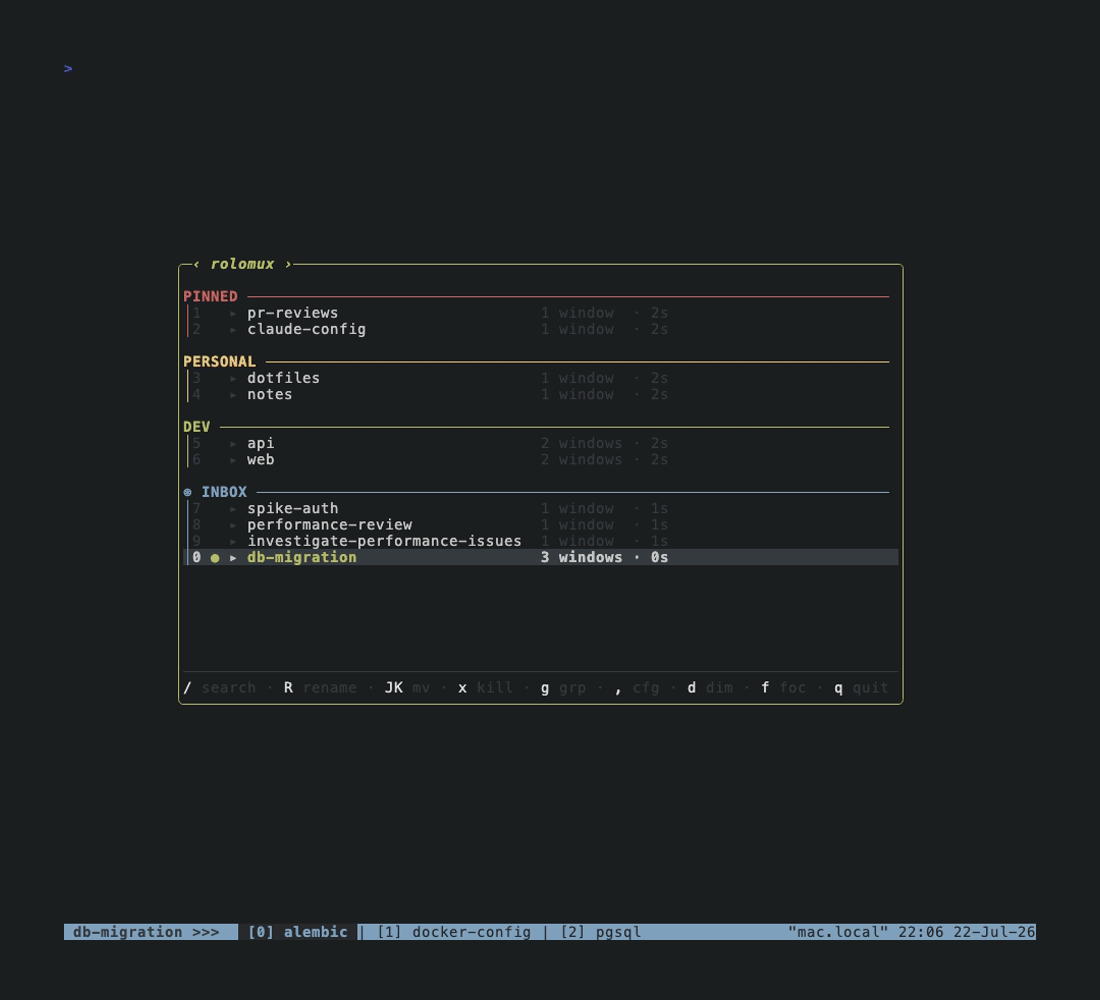Expand the claude-config session arrow

point(233,330)
